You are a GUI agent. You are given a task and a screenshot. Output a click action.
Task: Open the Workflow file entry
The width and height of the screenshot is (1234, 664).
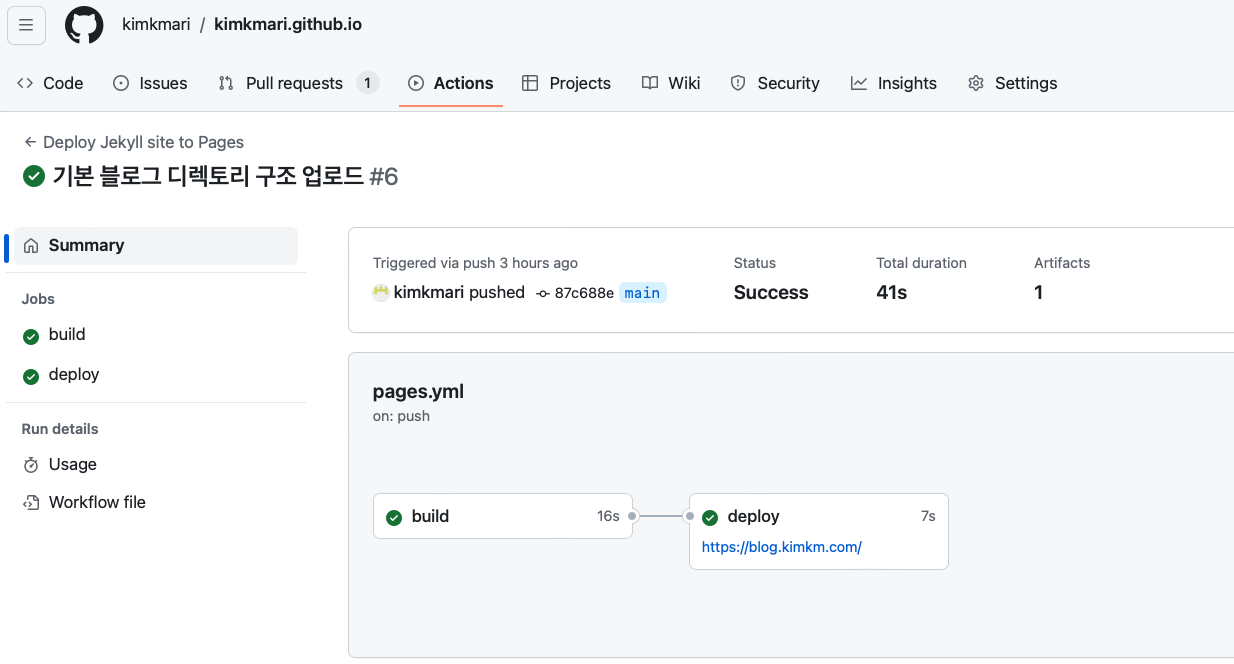pos(97,503)
